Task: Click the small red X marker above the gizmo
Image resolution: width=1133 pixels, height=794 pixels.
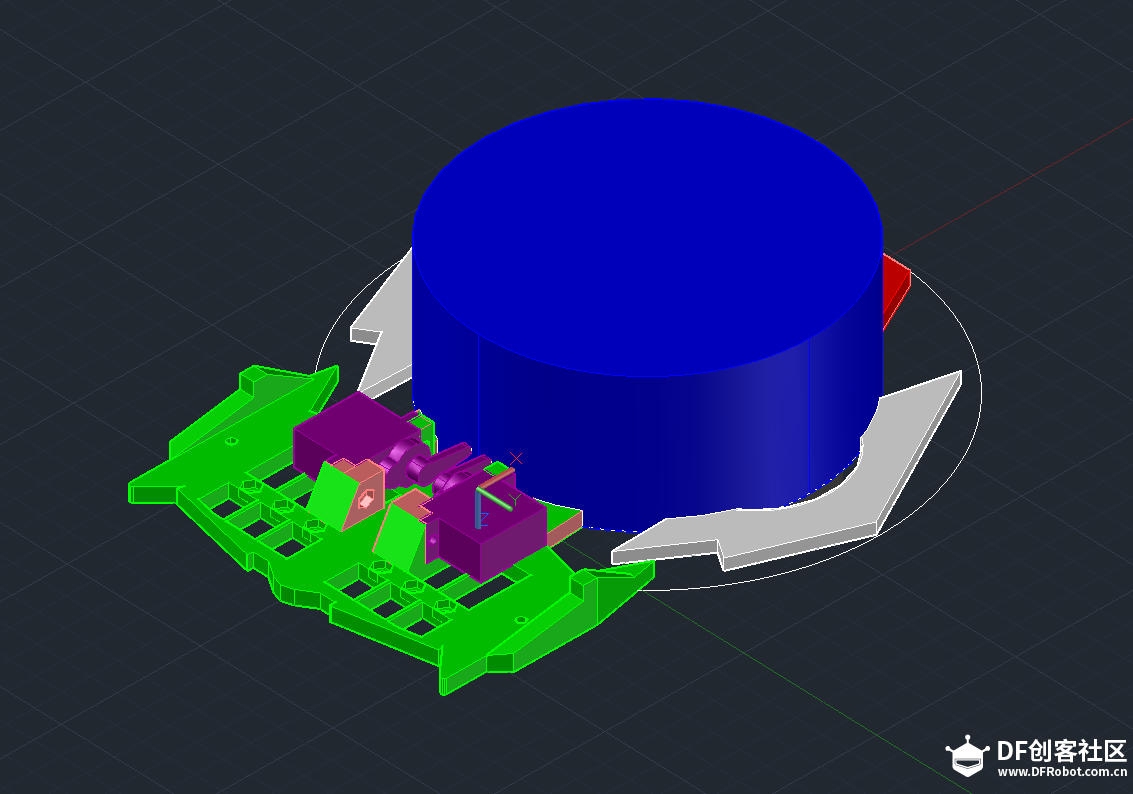Action: 516,459
